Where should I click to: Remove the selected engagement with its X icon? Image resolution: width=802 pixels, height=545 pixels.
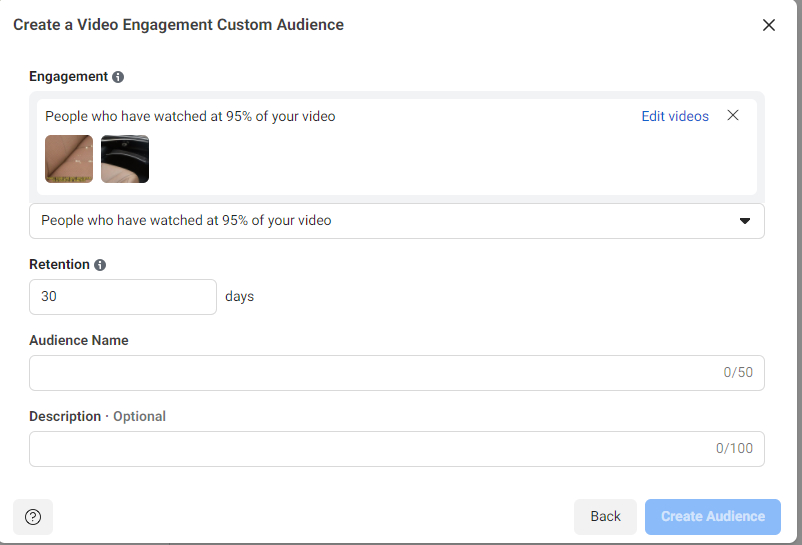(x=733, y=116)
